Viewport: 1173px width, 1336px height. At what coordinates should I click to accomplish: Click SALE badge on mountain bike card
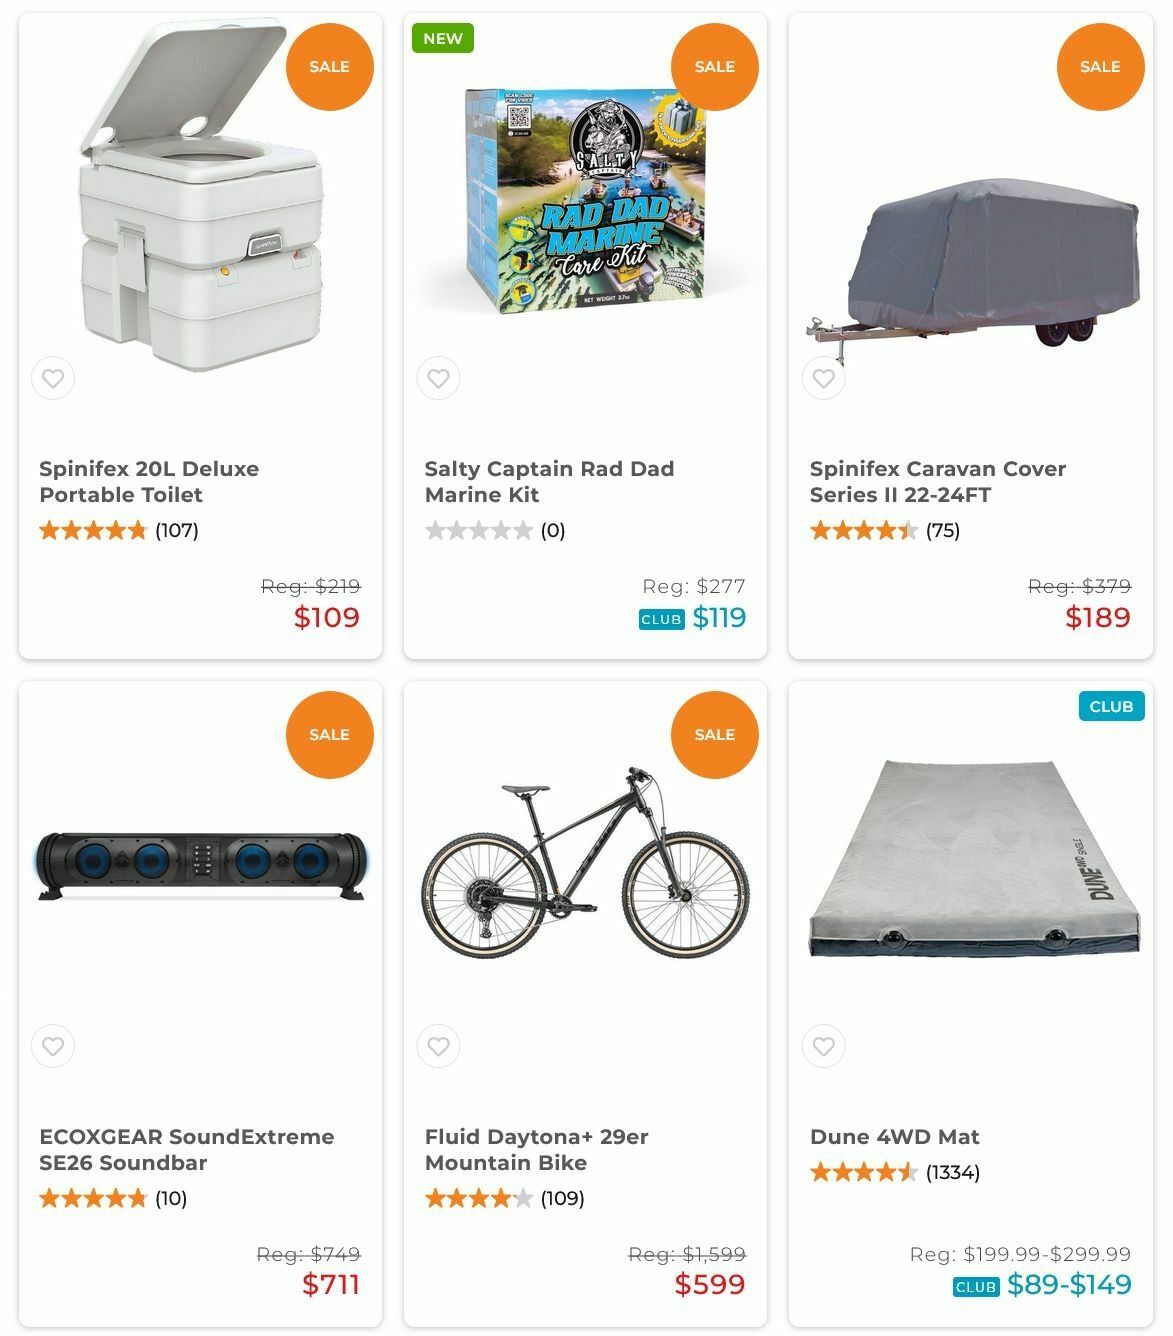[x=714, y=735]
